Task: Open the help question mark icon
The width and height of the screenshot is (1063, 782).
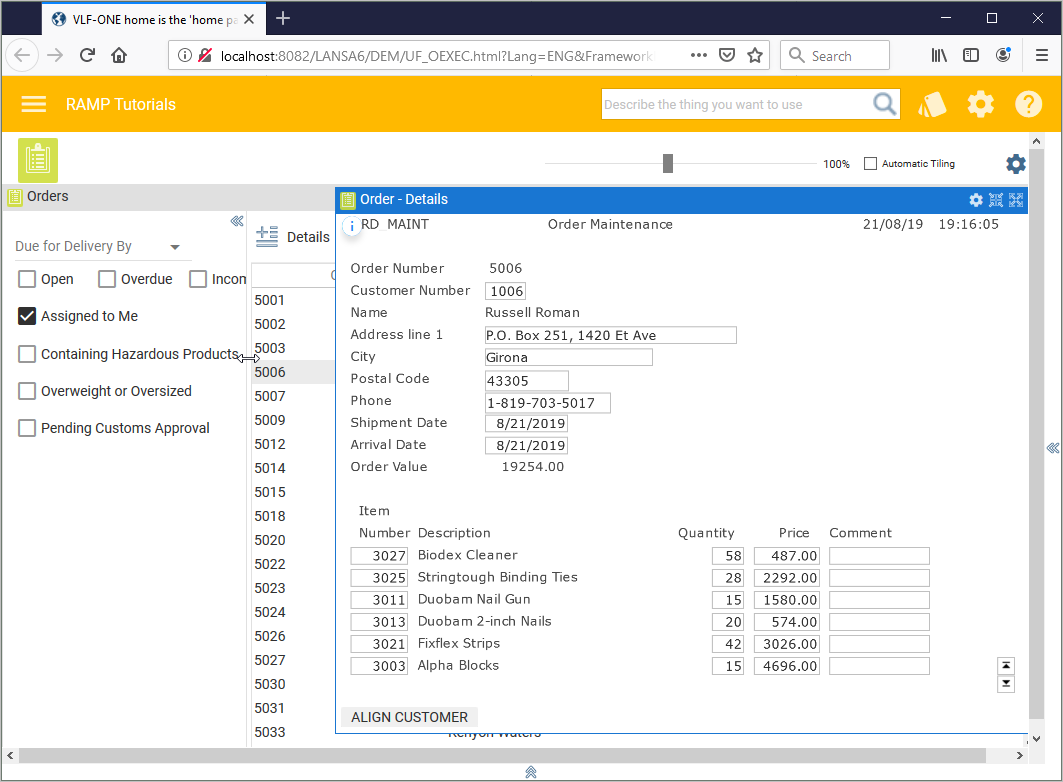Action: (1028, 104)
